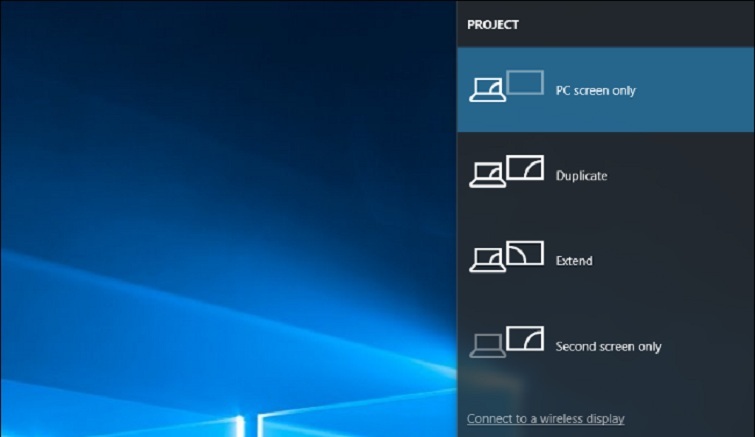Viewport: 755px width, 437px height.
Task: Click the greyed laptop icon in Second screen only
Action: pos(486,346)
